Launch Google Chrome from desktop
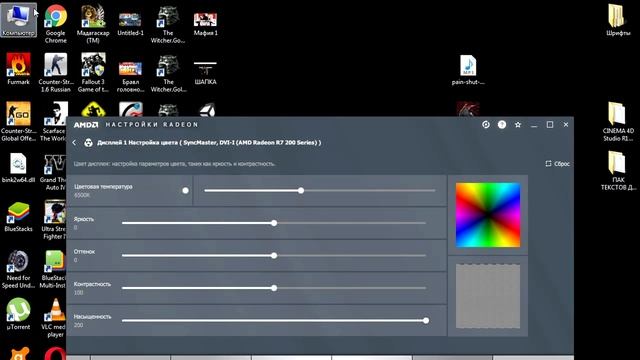Viewport: 640px width, 360px height. coord(56,23)
